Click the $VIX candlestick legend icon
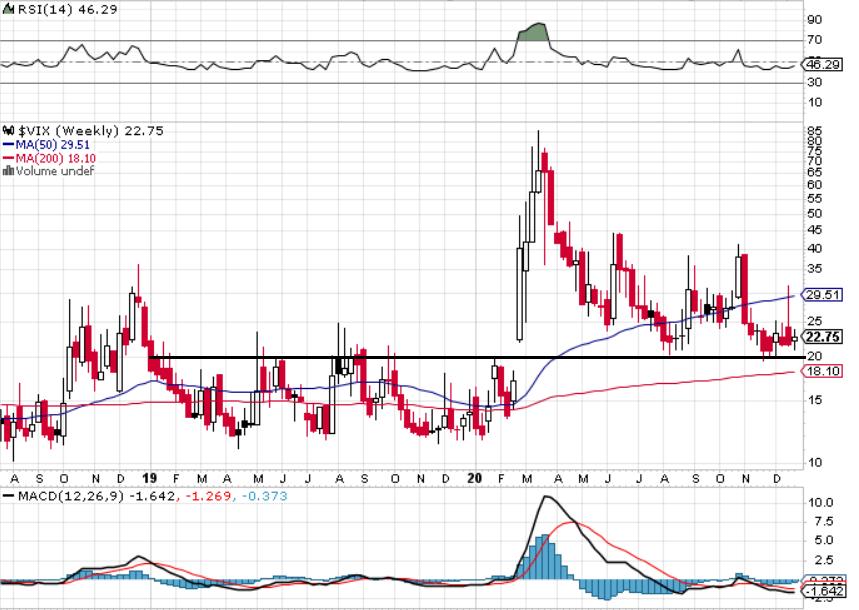 click(8, 130)
